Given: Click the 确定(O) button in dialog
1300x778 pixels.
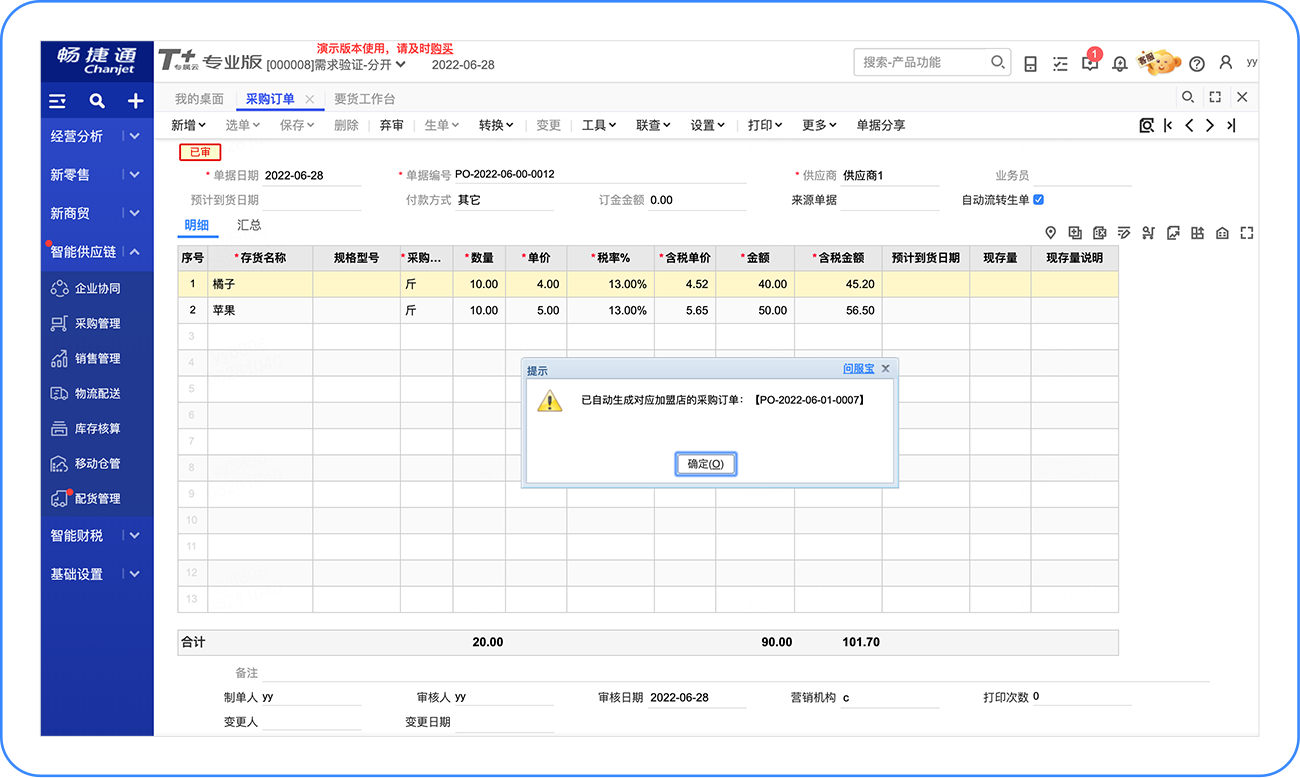Looking at the screenshot, I should click(x=706, y=464).
